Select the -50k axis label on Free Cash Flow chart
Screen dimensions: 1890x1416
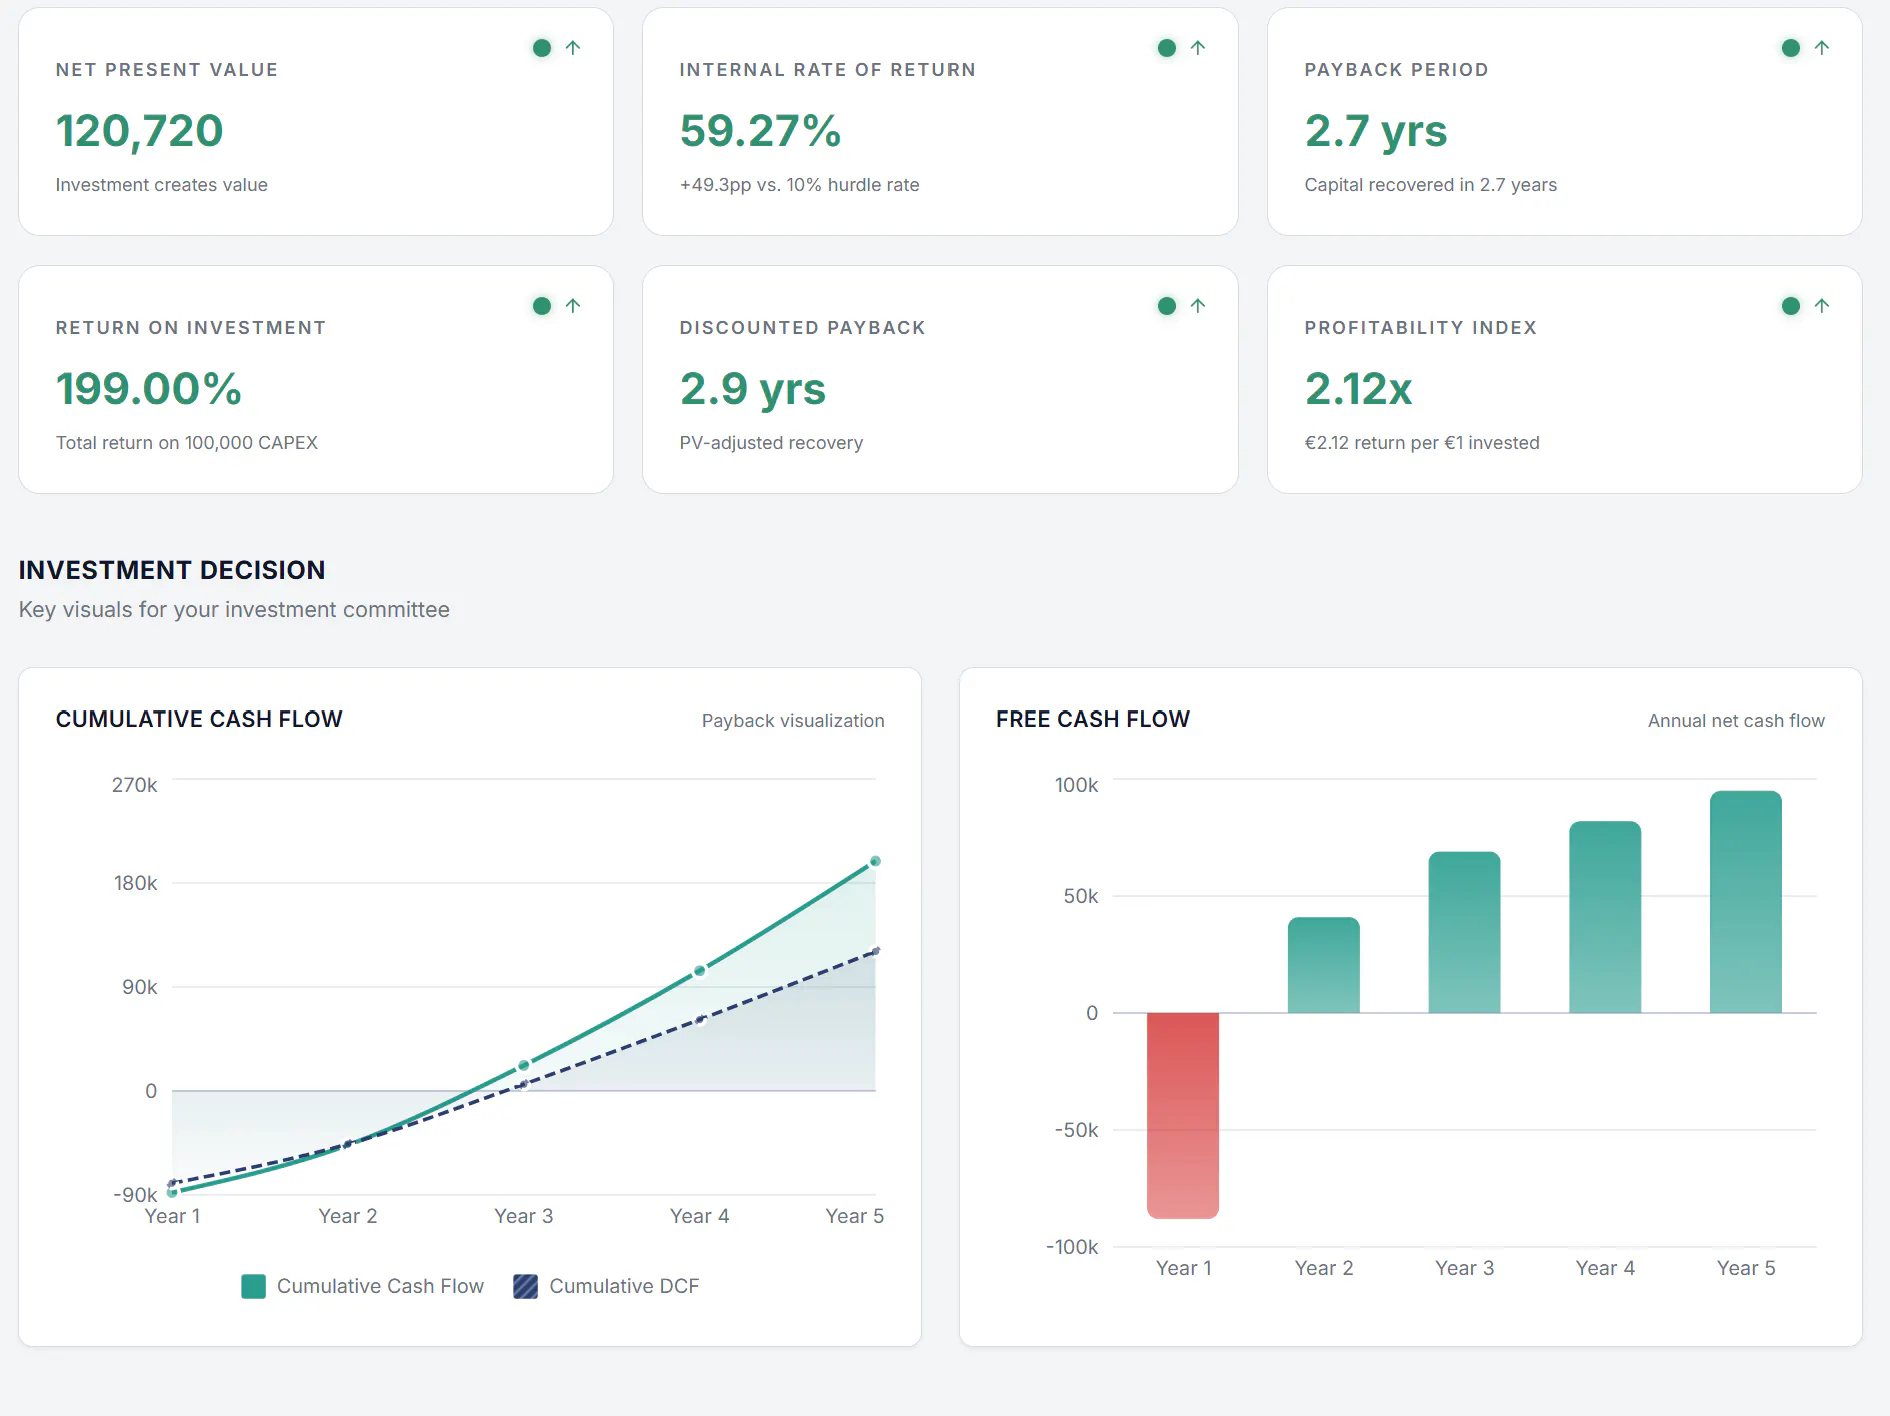click(1076, 1130)
